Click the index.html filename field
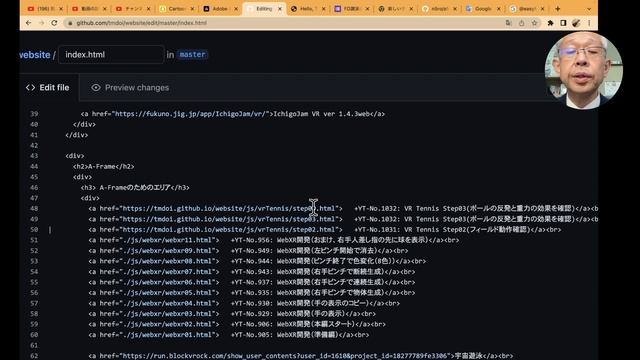This screenshot has height=360, width=640. pos(111,54)
